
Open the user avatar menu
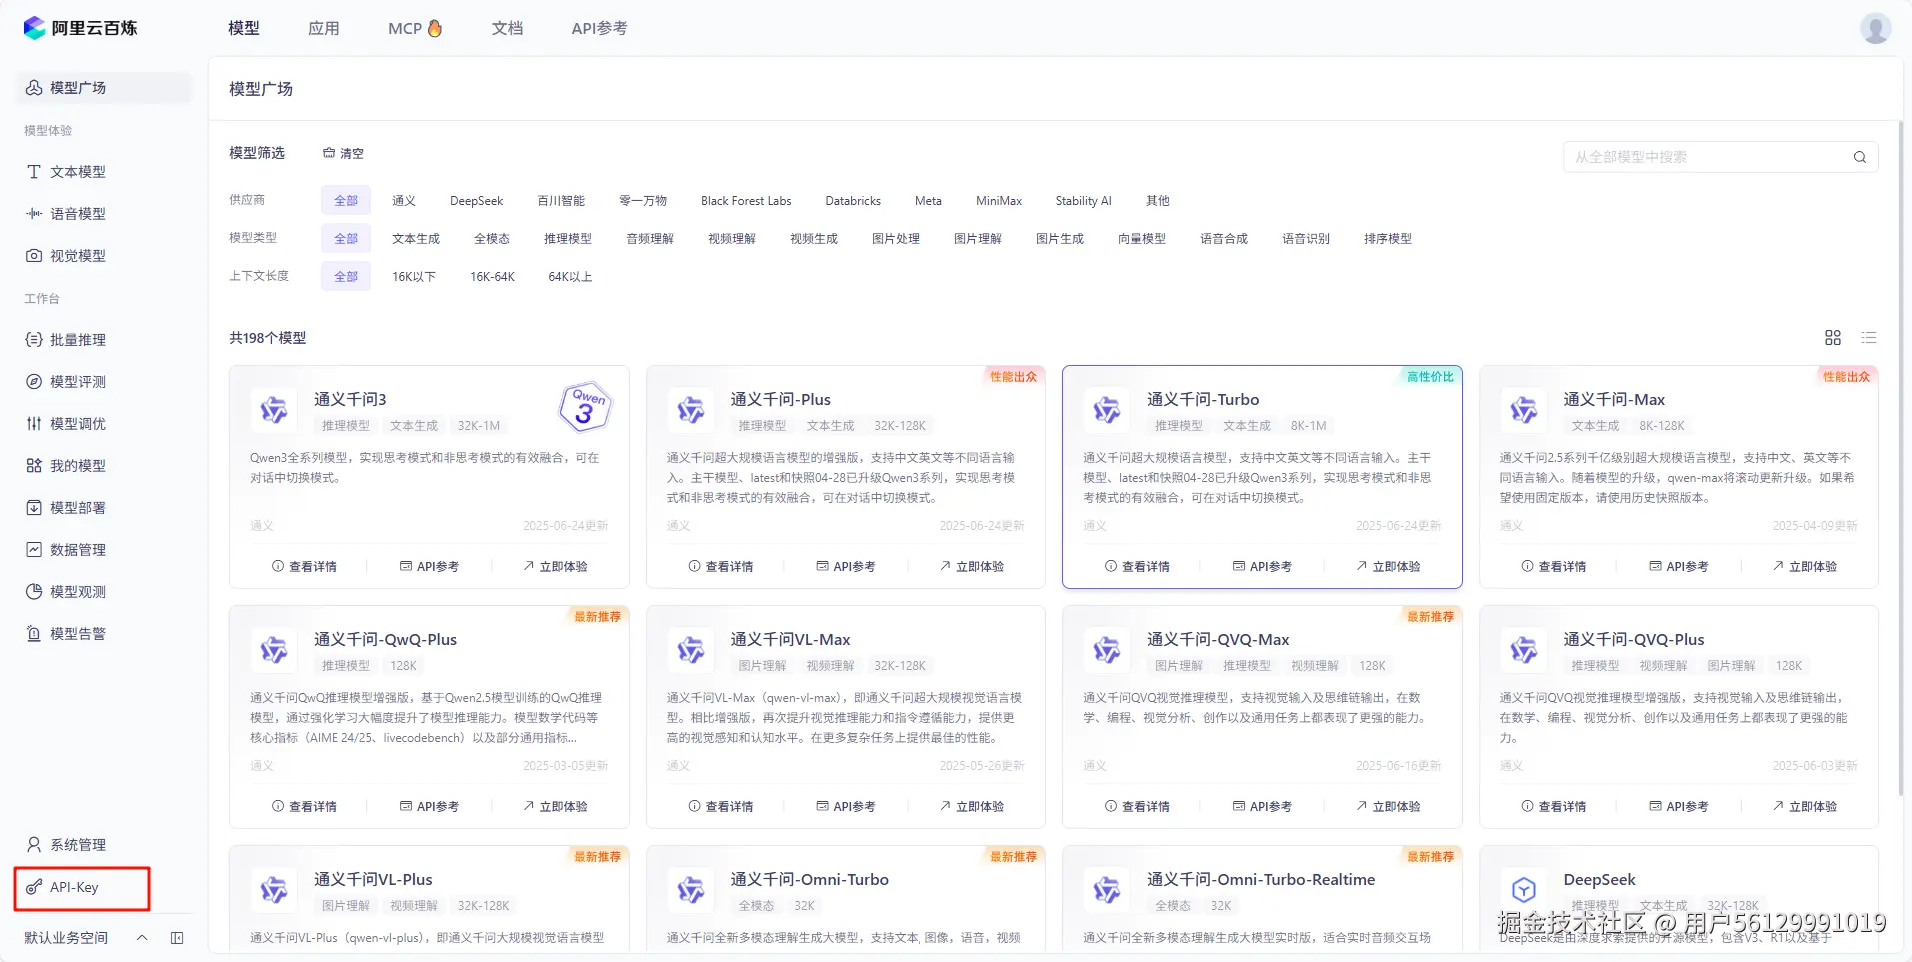click(1875, 28)
